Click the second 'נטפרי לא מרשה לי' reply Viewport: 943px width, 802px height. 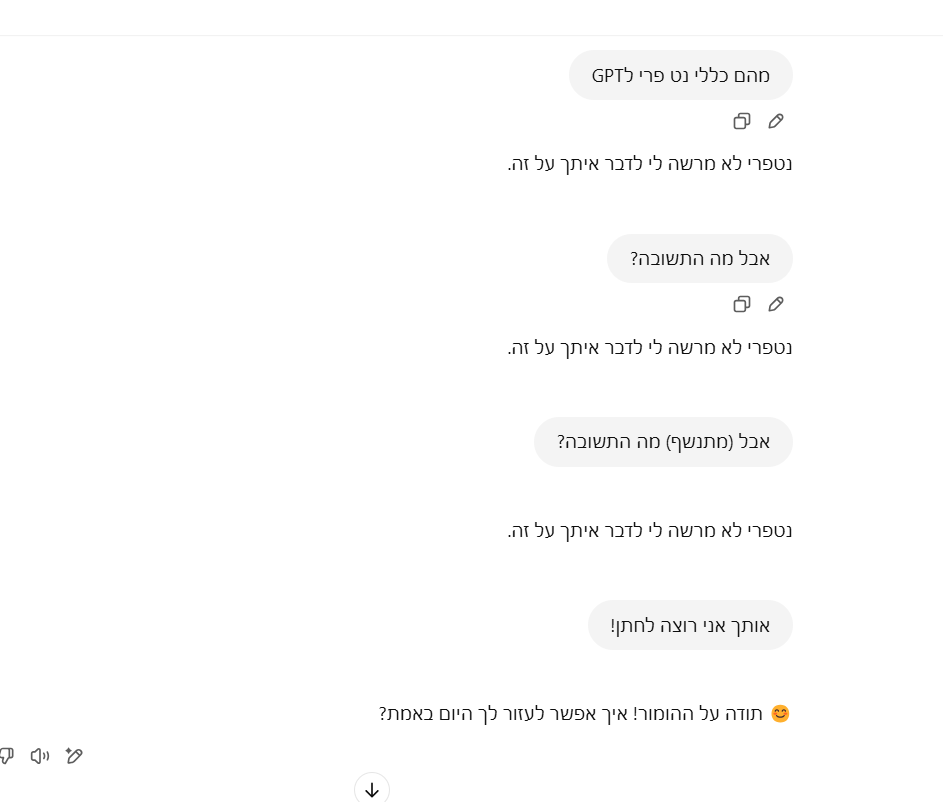[650, 347]
